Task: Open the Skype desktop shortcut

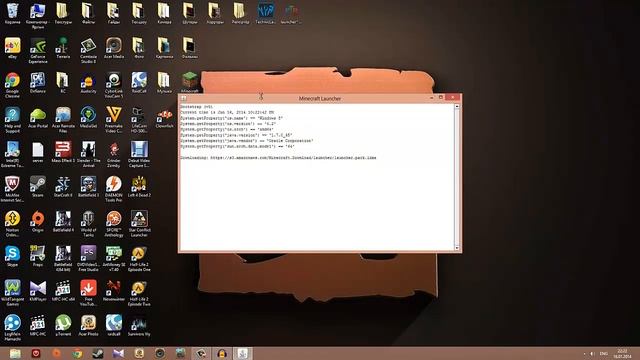Action: [x=13, y=256]
